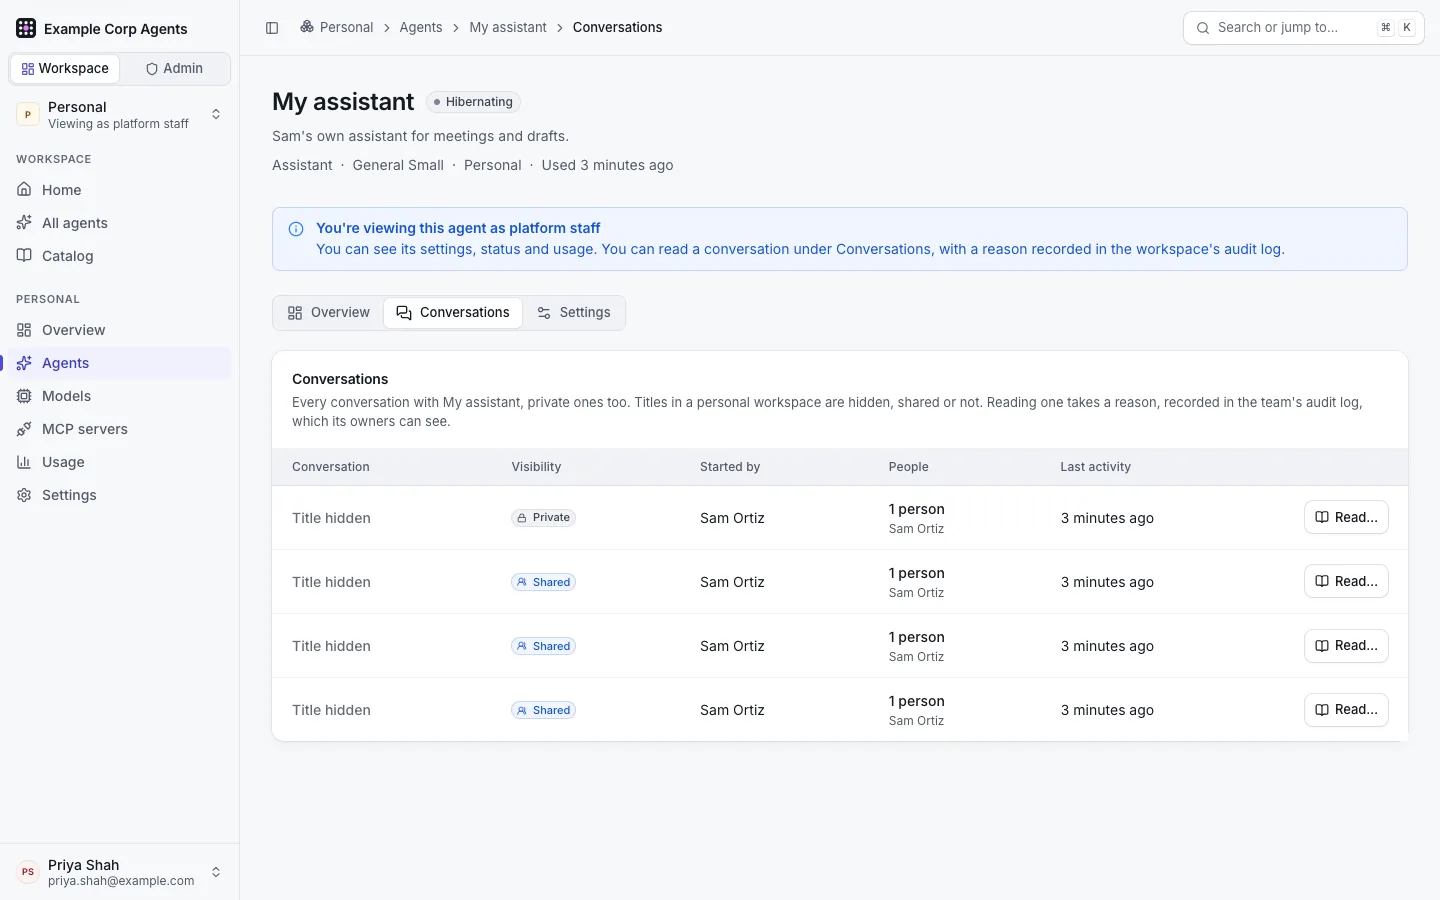Click the Conversations breadcrumb item

617,28
